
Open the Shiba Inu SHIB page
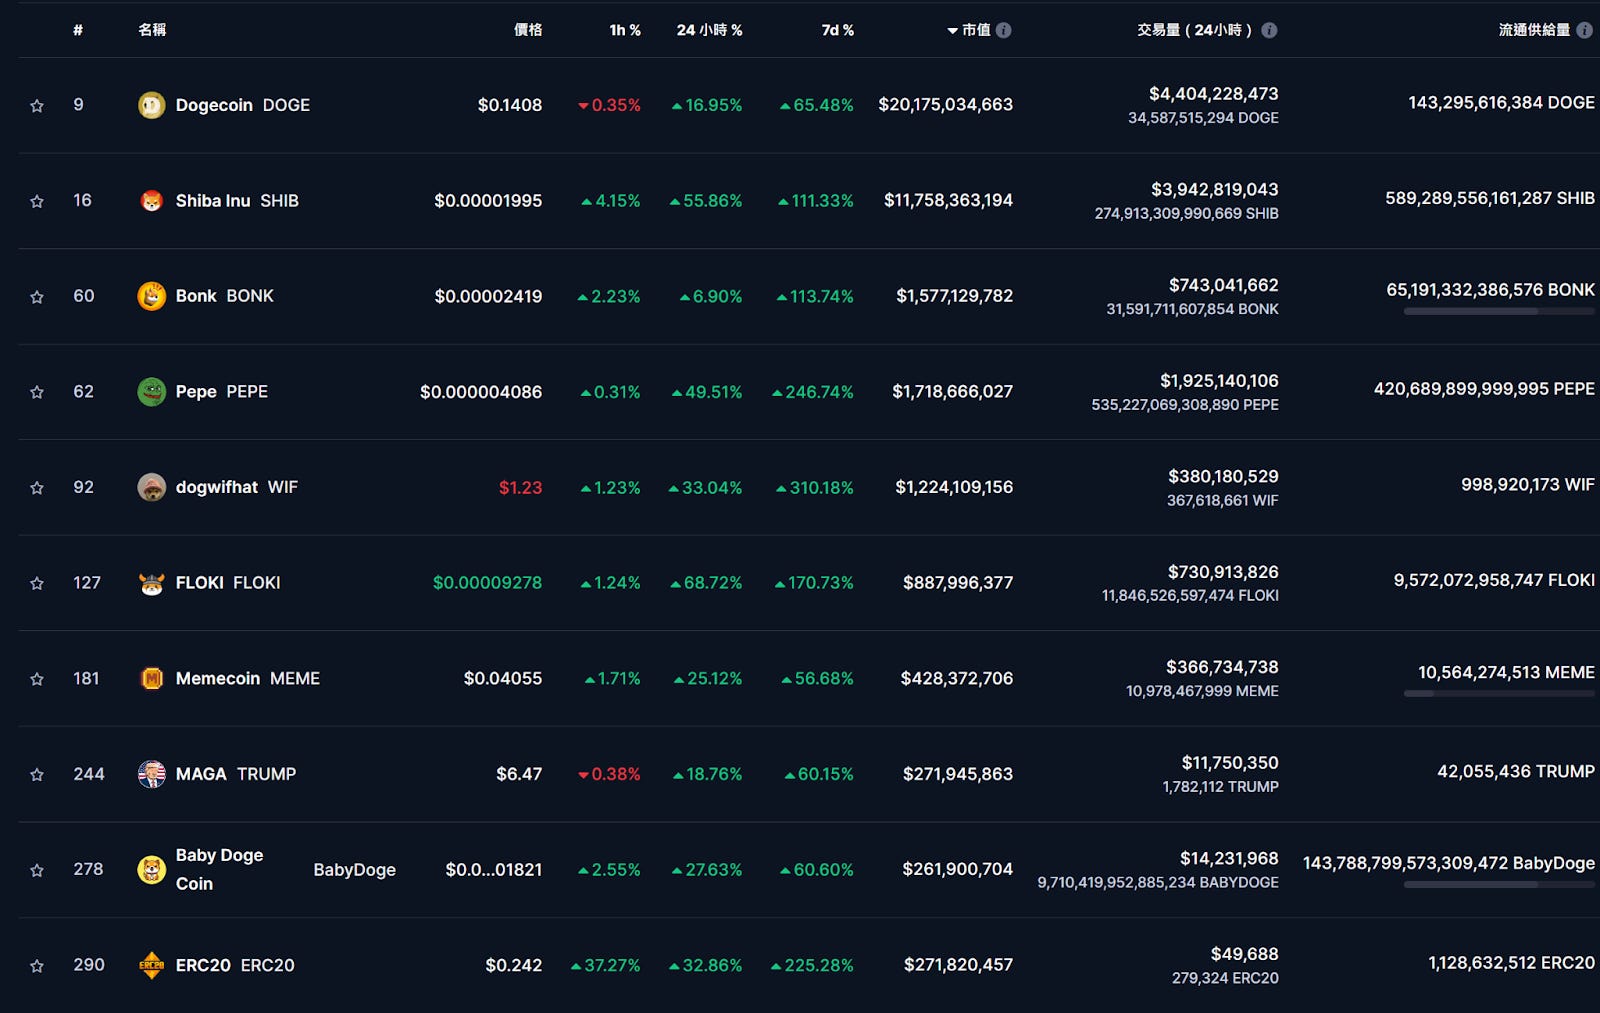click(237, 201)
